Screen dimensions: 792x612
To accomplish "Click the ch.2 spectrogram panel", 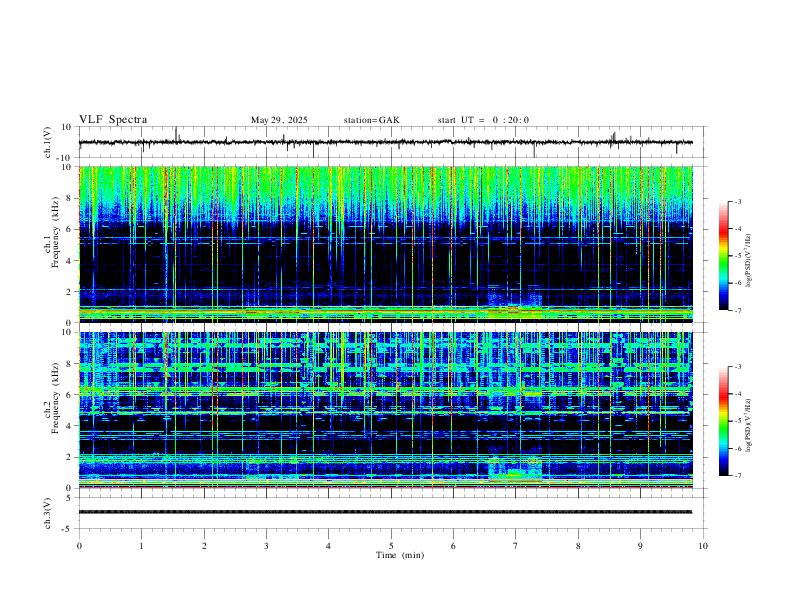I will [385, 410].
